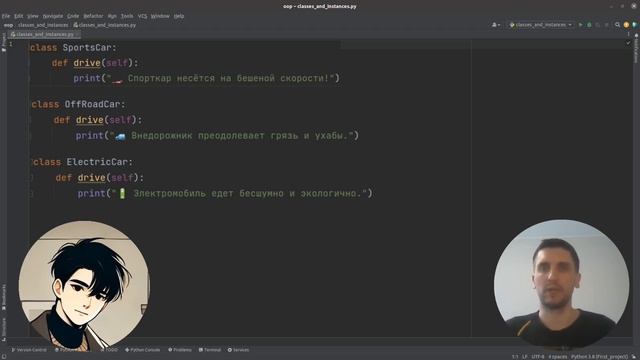Open the Tools menu
This screenshot has height=360, width=640.
(127, 16)
